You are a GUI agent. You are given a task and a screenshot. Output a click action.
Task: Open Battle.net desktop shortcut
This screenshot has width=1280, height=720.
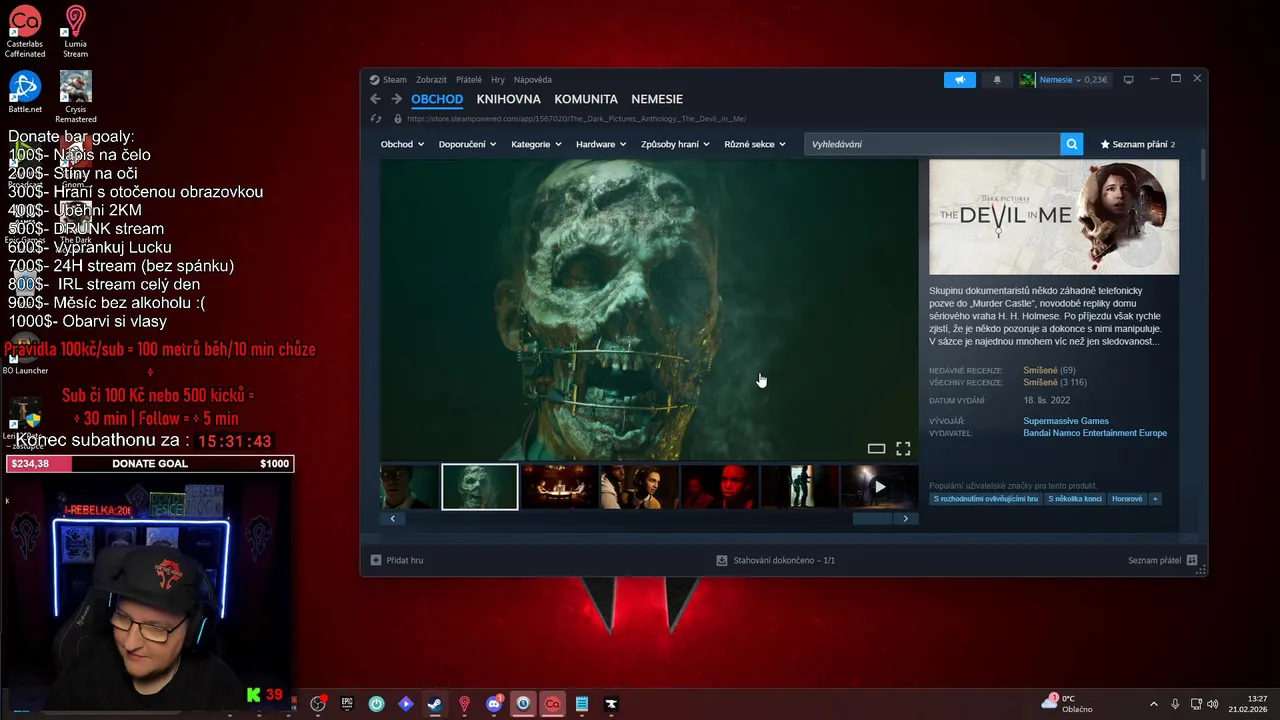pyautogui.click(x=25, y=92)
